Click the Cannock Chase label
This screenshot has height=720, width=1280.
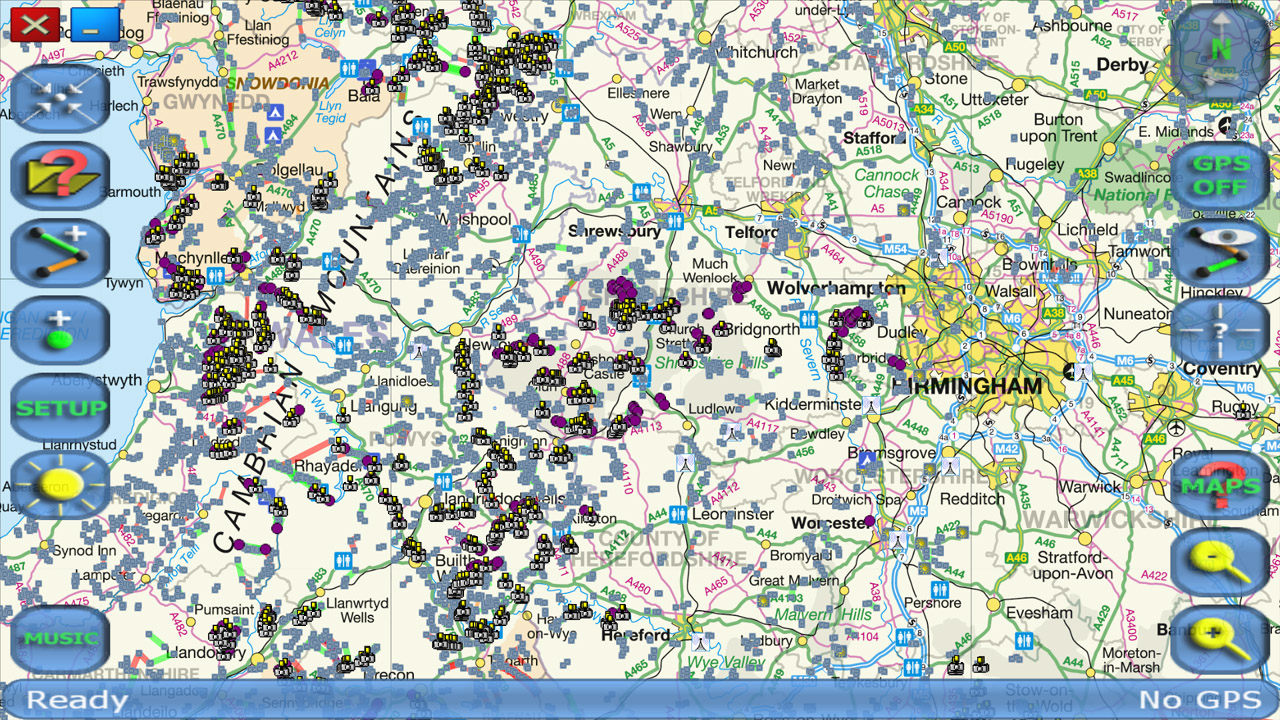(886, 183)
